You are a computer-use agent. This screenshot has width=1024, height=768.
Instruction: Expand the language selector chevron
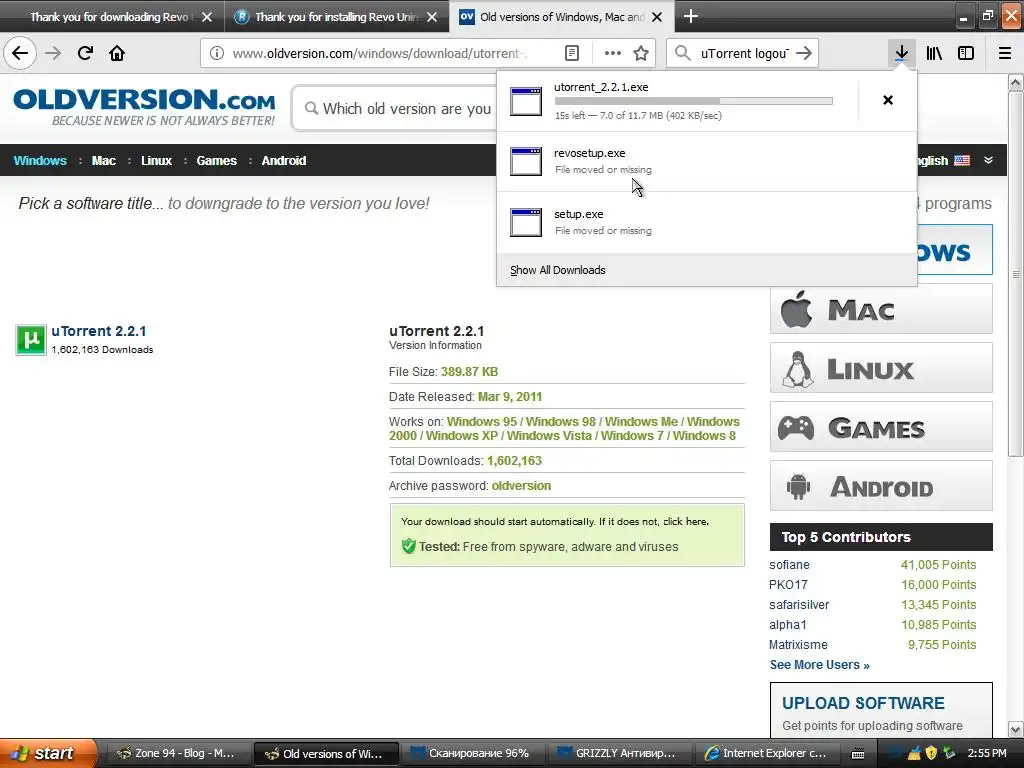(988, 160)
